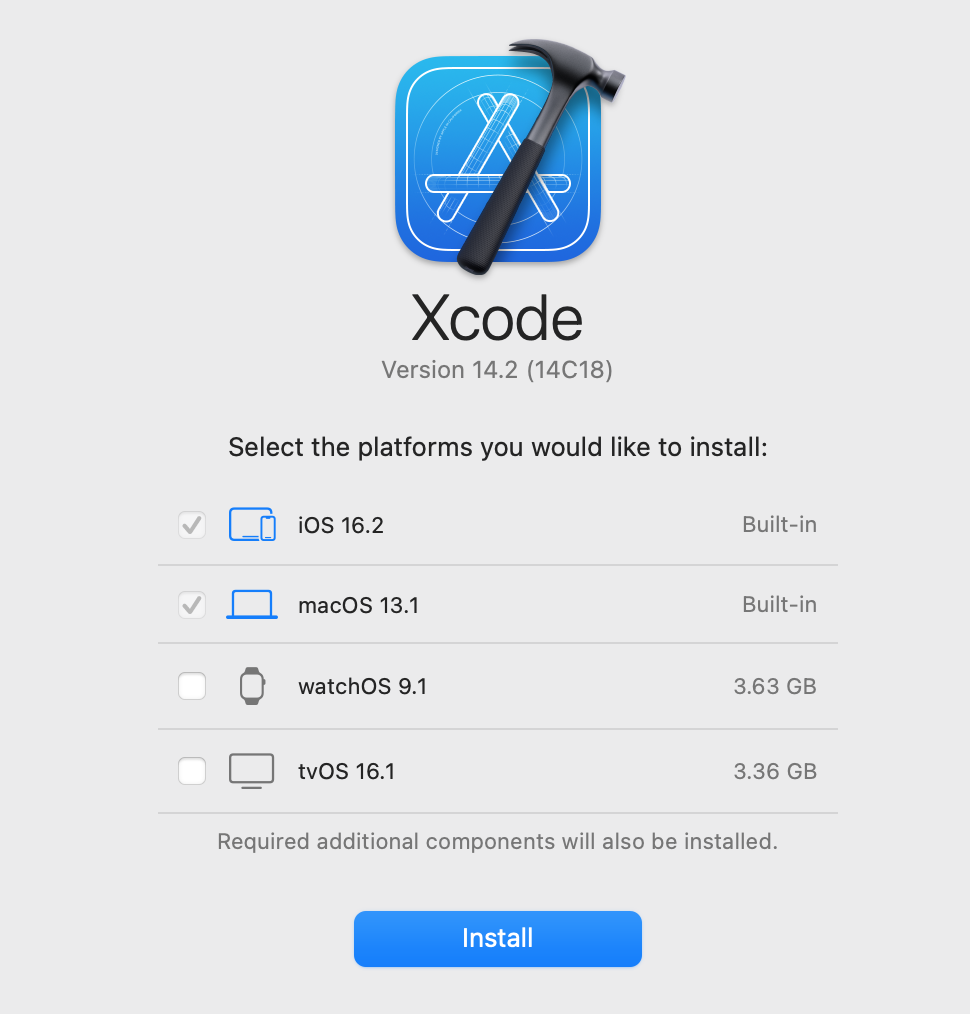This screenshot has width=970, height=1014.
Task: Select the tvOS 16.1 label
Action: tap(347, 771)
